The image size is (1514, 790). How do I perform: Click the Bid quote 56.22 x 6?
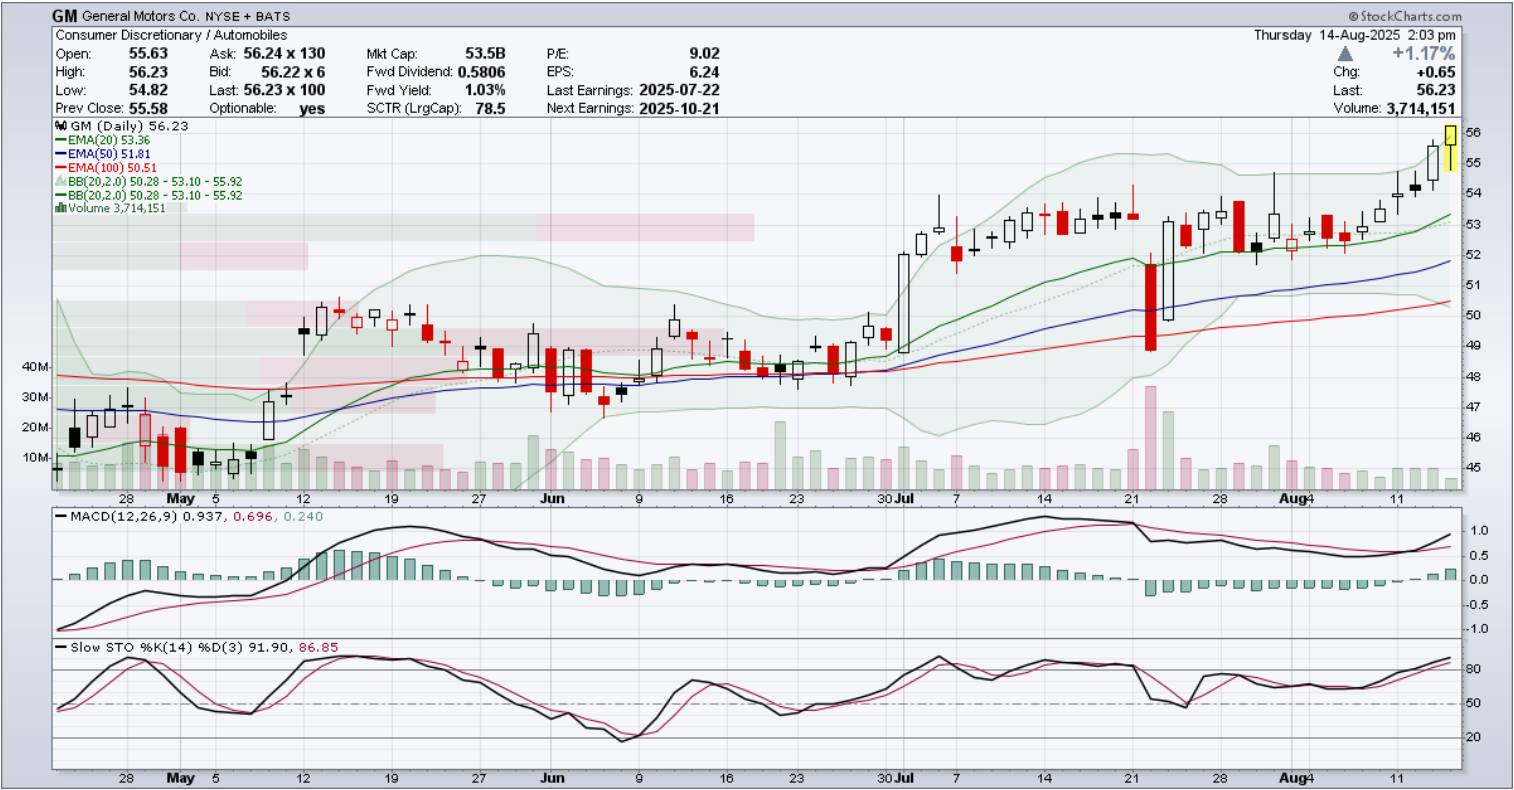pos(292,72)
